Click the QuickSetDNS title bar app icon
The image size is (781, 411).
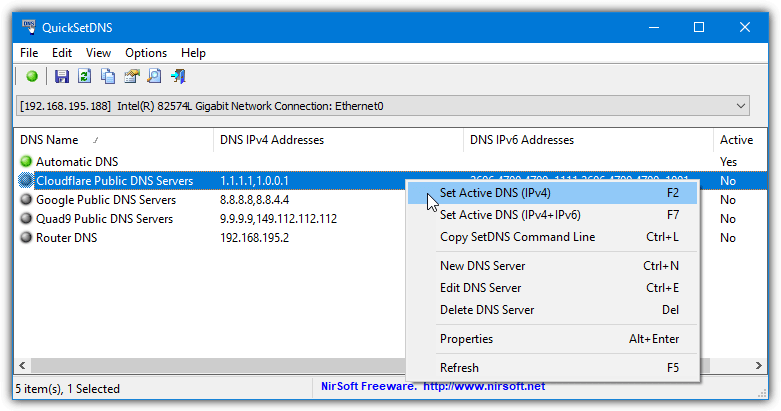(x=29, y=27)
